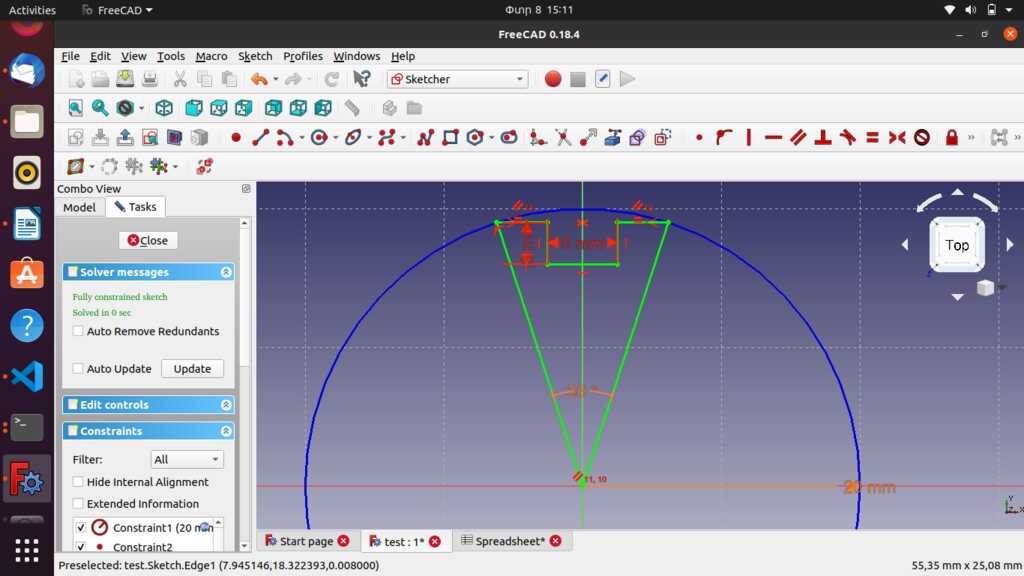Collapse the Constraints section
The image size is (1024, 576).
[226, 431]
